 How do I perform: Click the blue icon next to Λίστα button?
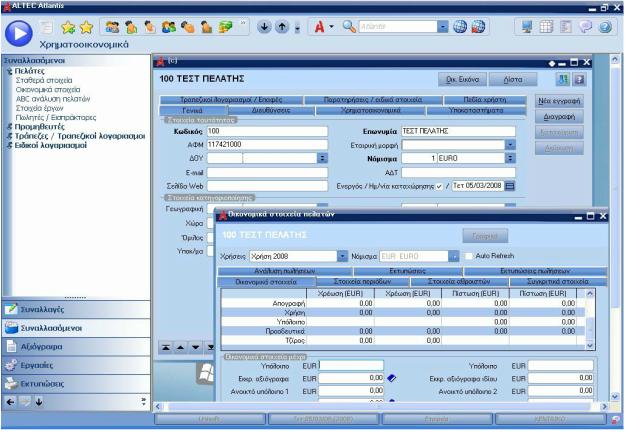click(562, 79)
